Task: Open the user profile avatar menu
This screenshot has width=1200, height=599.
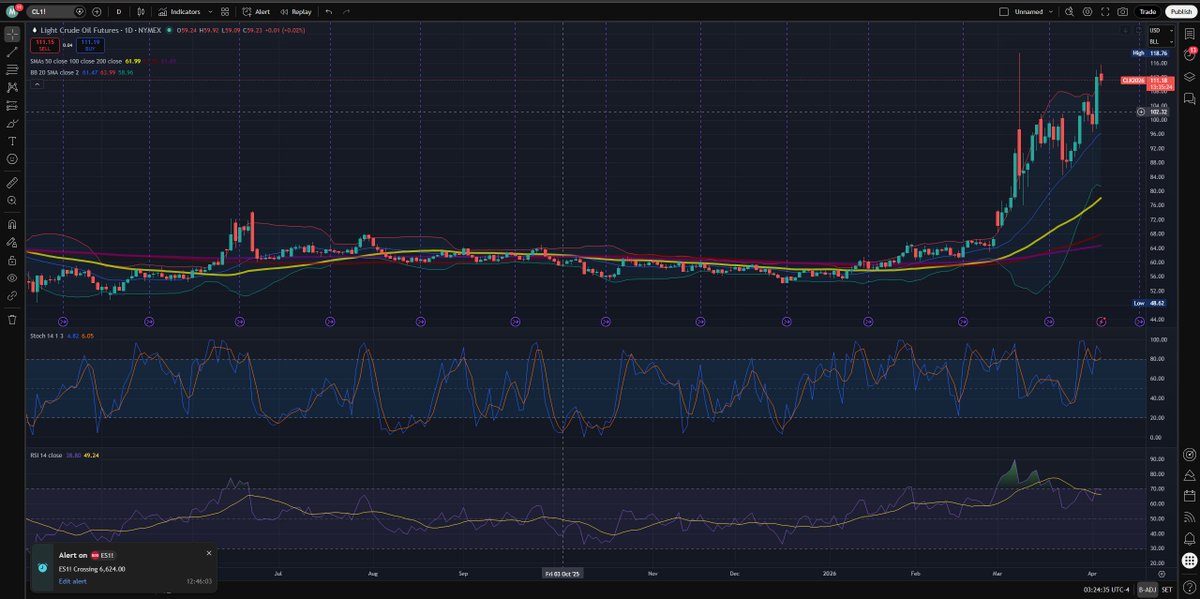Action: point(13,11)
